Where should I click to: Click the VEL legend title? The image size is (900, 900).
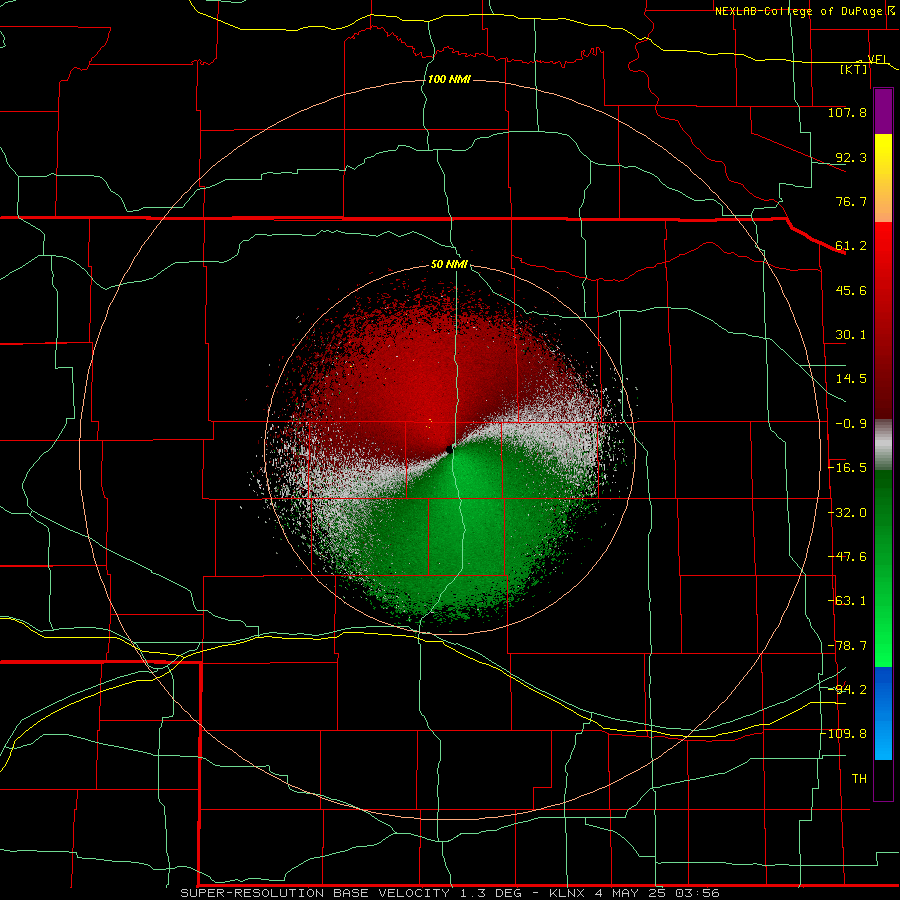[878, 60]
